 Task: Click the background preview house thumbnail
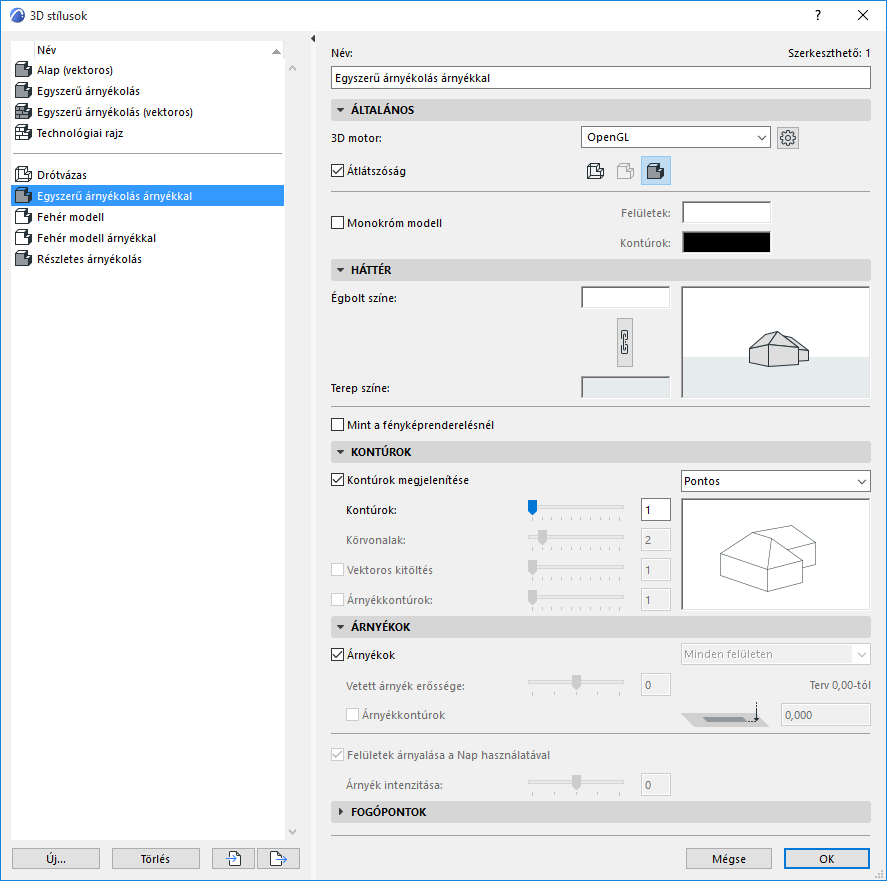[x=776, y=342]
